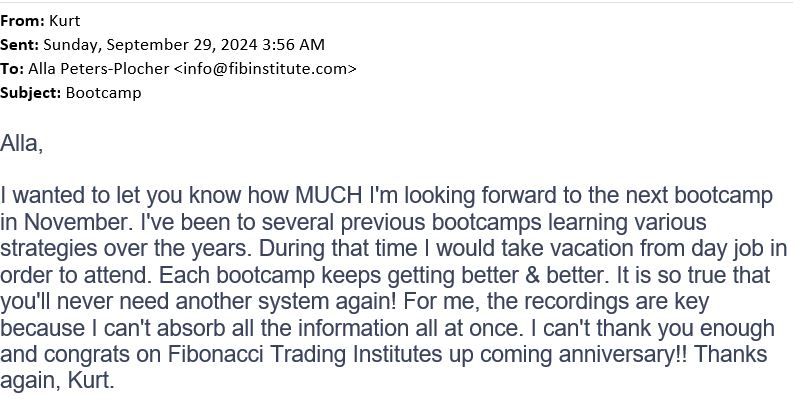The image size is (812, 419).
Task: Select the sender name Kurt in From line
Action: [x=65, y=21]
